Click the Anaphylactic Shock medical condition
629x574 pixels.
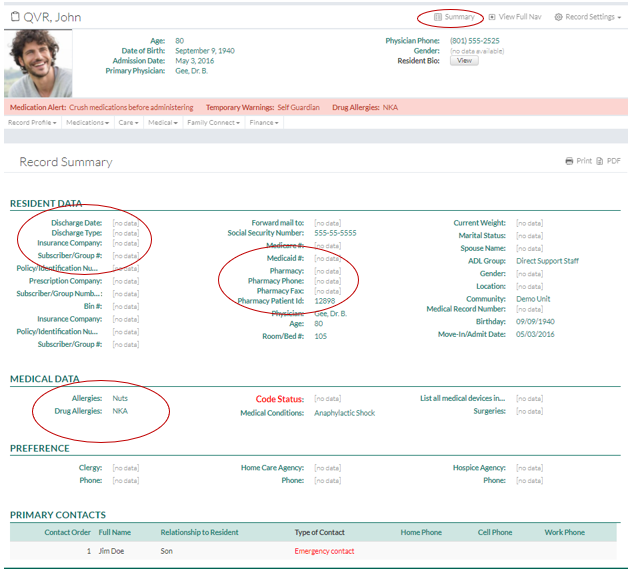point(344,413)
